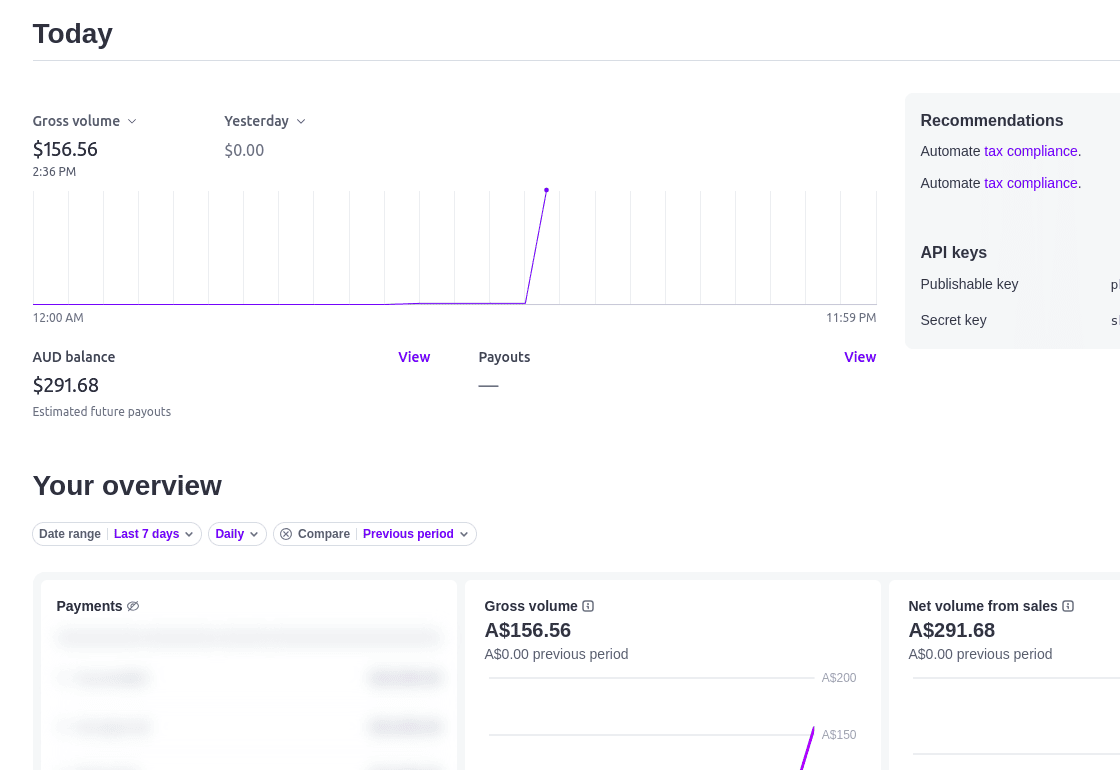Open the first tax compliance link
The image size is (1120, 770).
pyautogui.click(x=1030, y=151)
